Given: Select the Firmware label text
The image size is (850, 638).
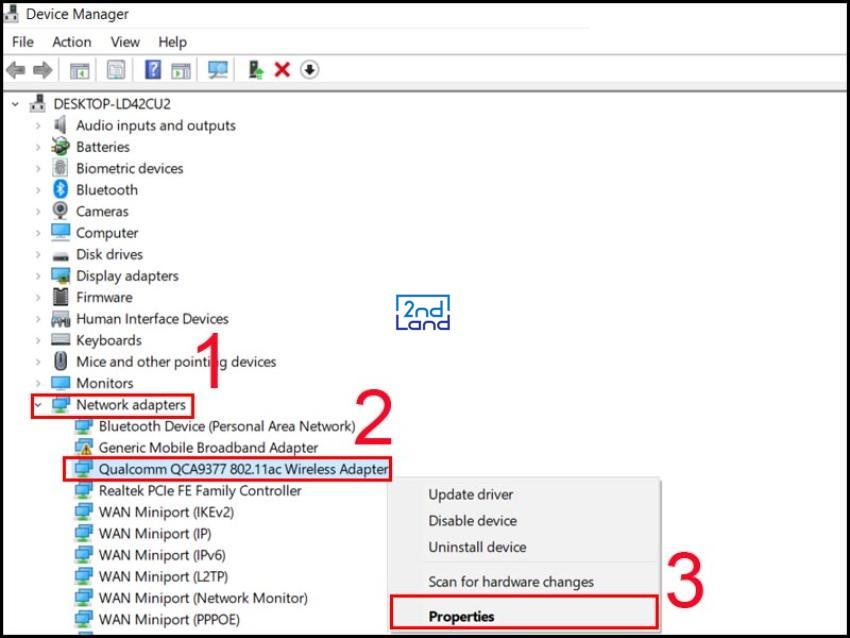Looking at the screenshot, I should pos(104,297).
